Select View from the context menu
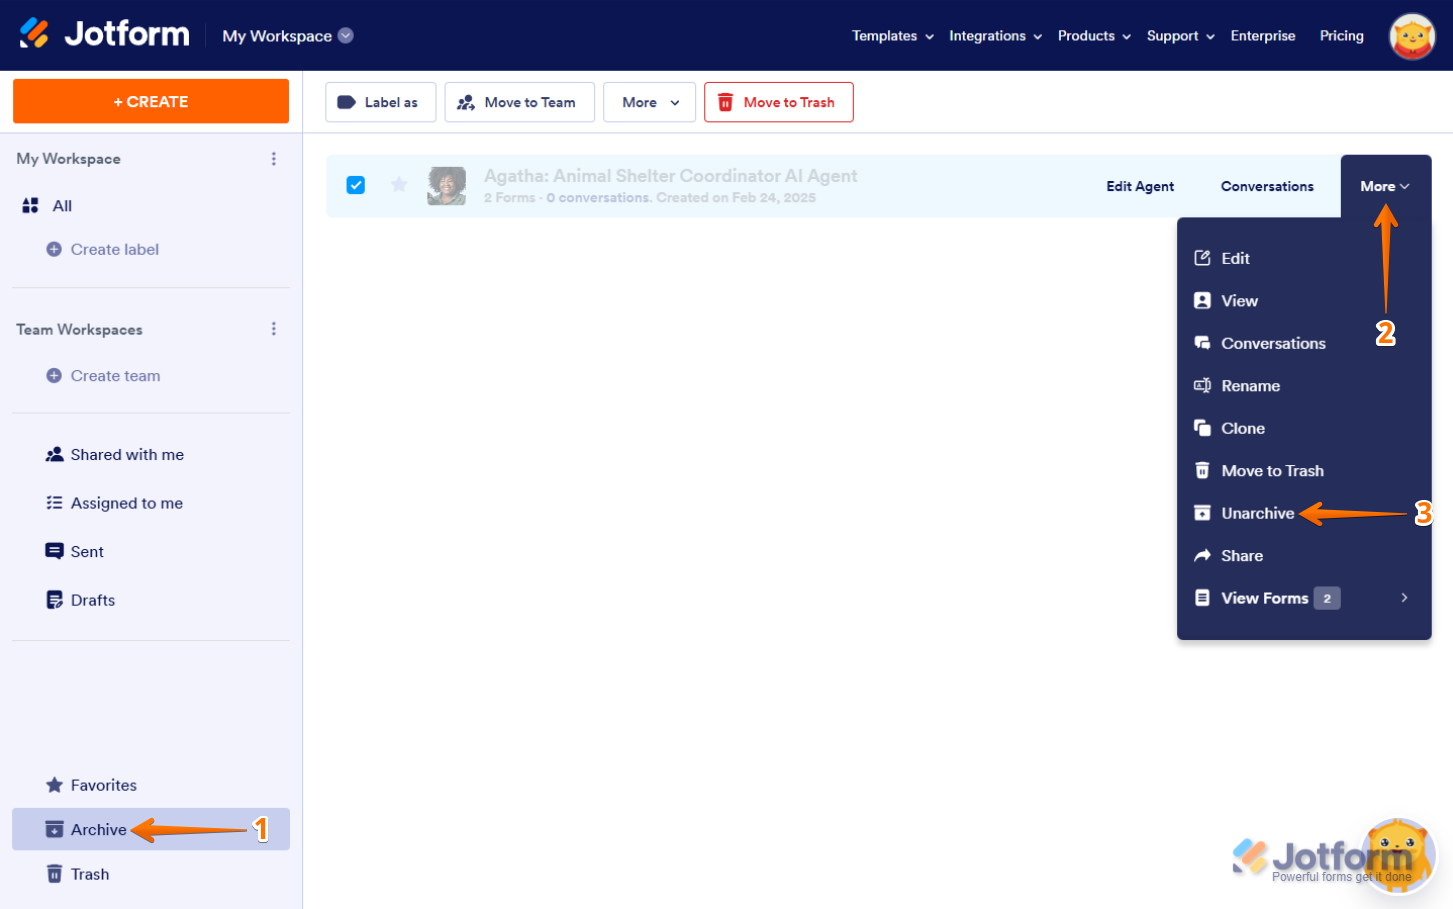Viewport: 1453px width, 909px height. [x=1304, y=301]
